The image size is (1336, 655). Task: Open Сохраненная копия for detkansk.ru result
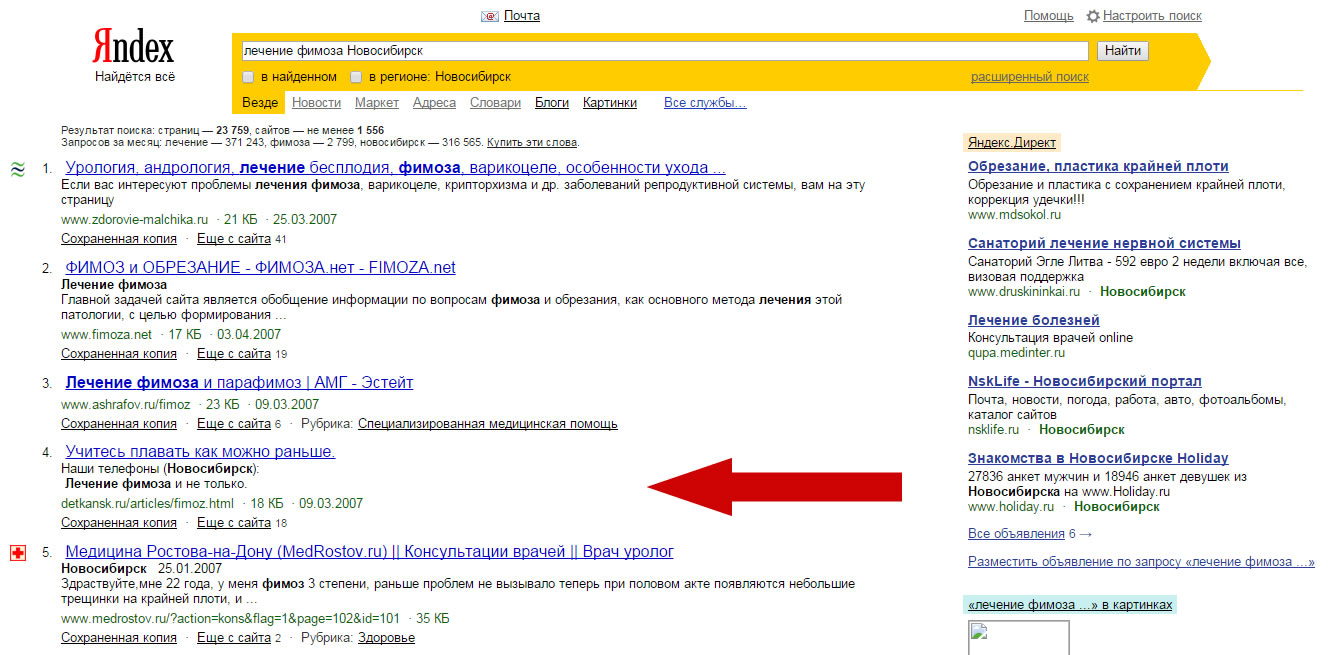pos(119,523)
